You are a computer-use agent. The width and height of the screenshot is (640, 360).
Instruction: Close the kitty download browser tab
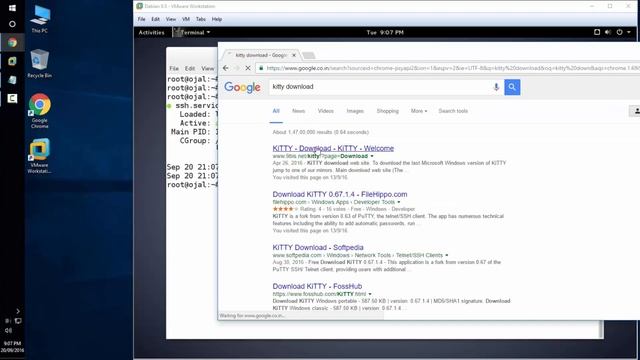pos(293,55)
